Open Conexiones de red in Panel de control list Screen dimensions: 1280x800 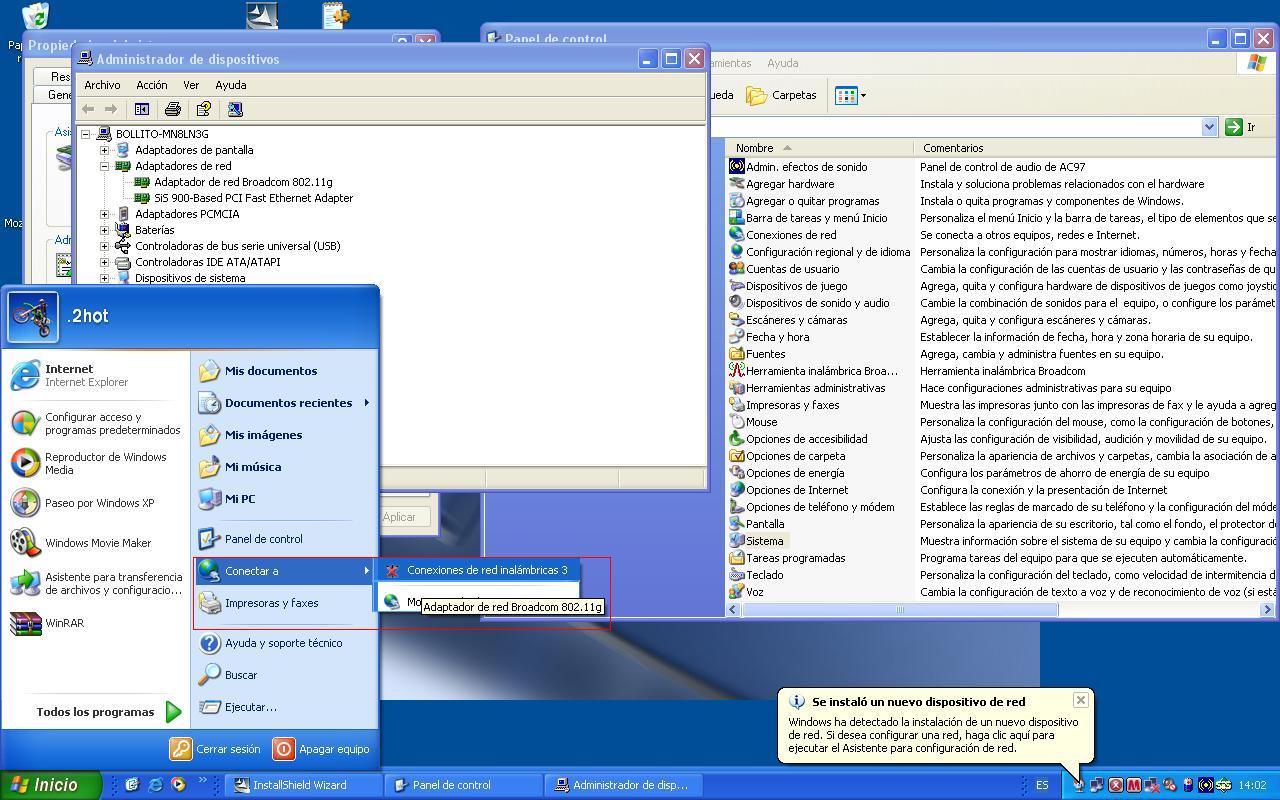(x=784, y=235)
